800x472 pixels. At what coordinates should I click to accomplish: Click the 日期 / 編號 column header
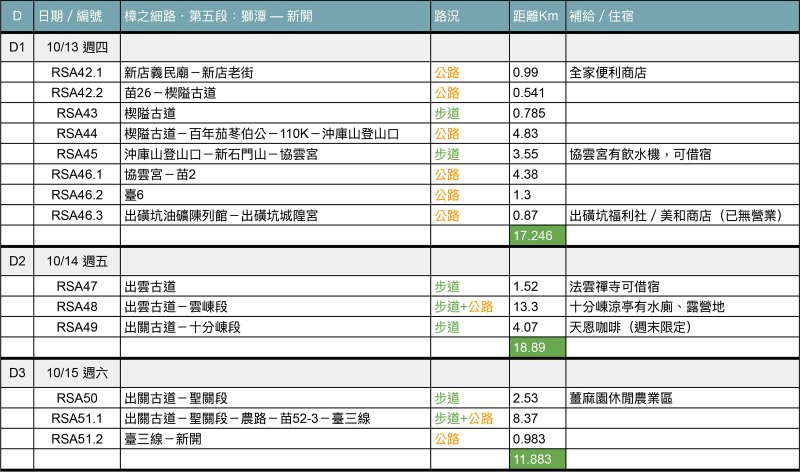coord(75,17)
